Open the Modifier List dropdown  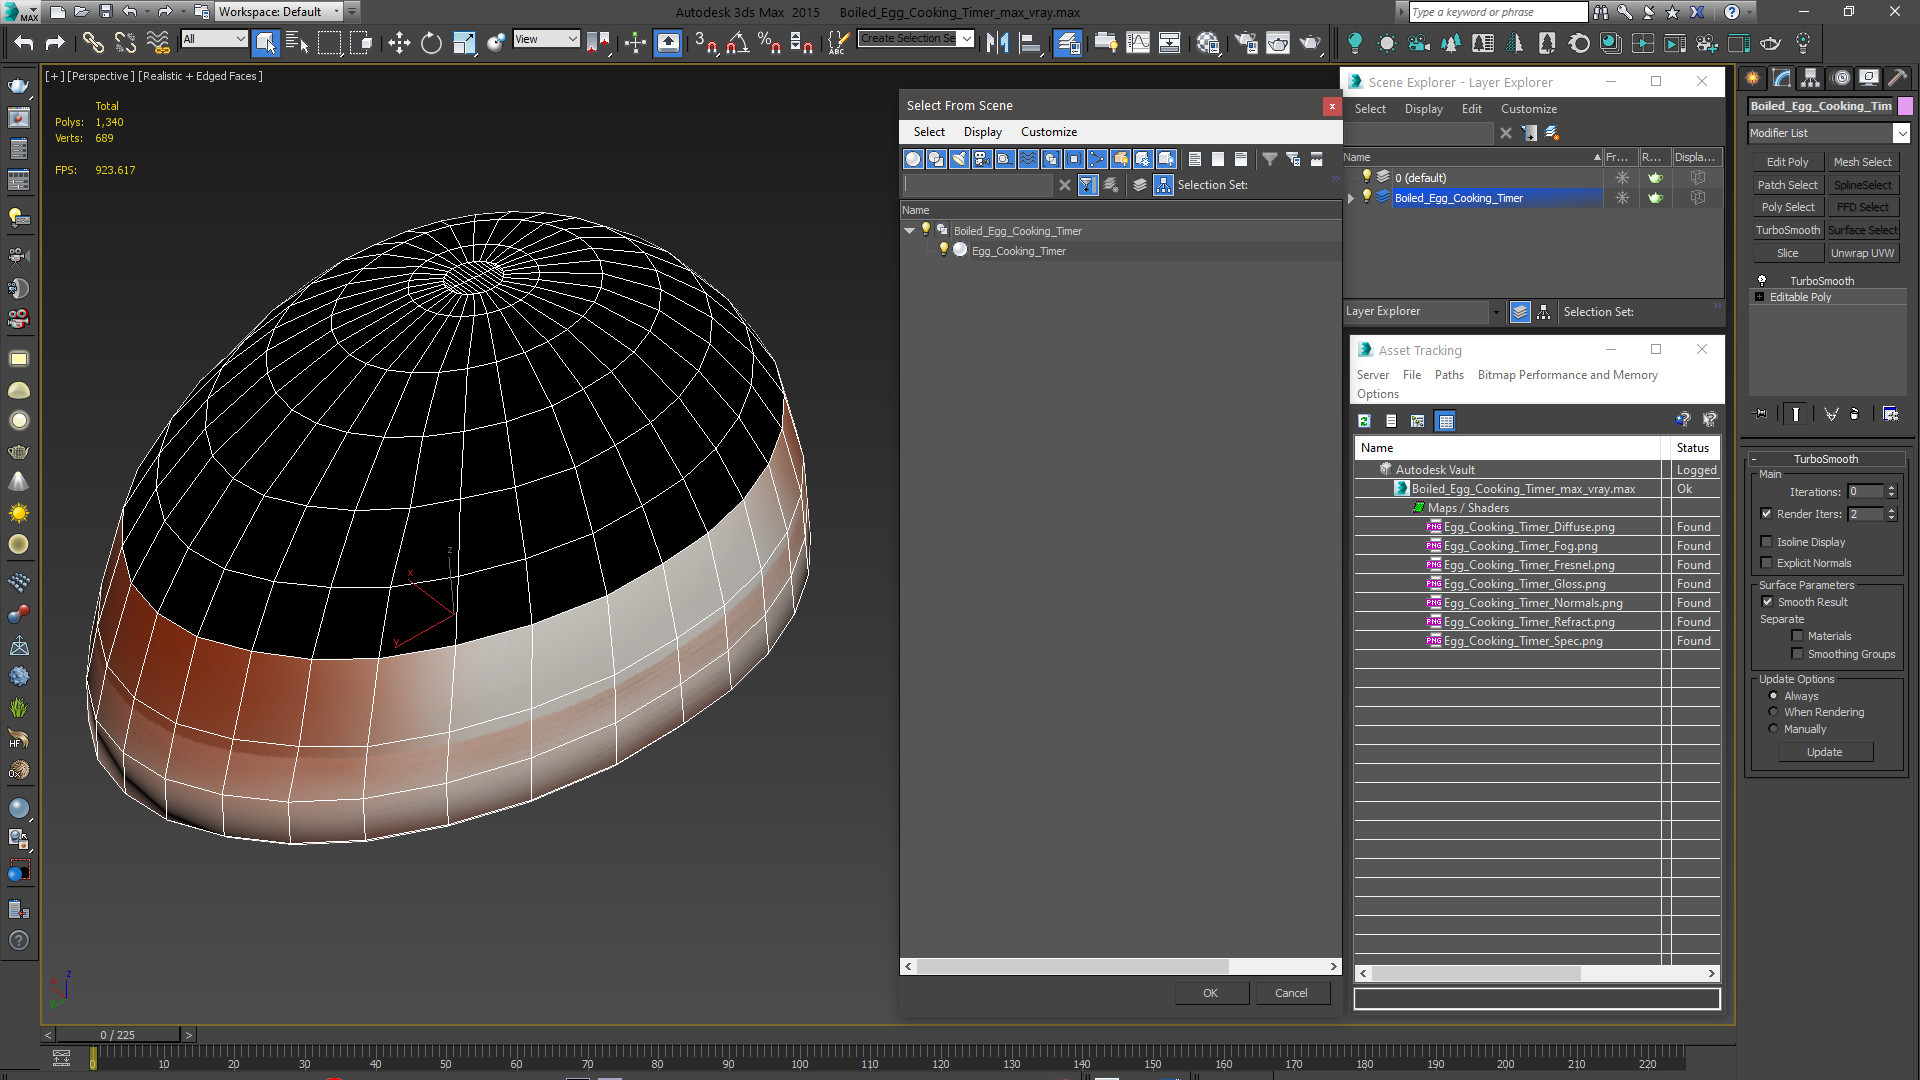tap(1829, 133)
